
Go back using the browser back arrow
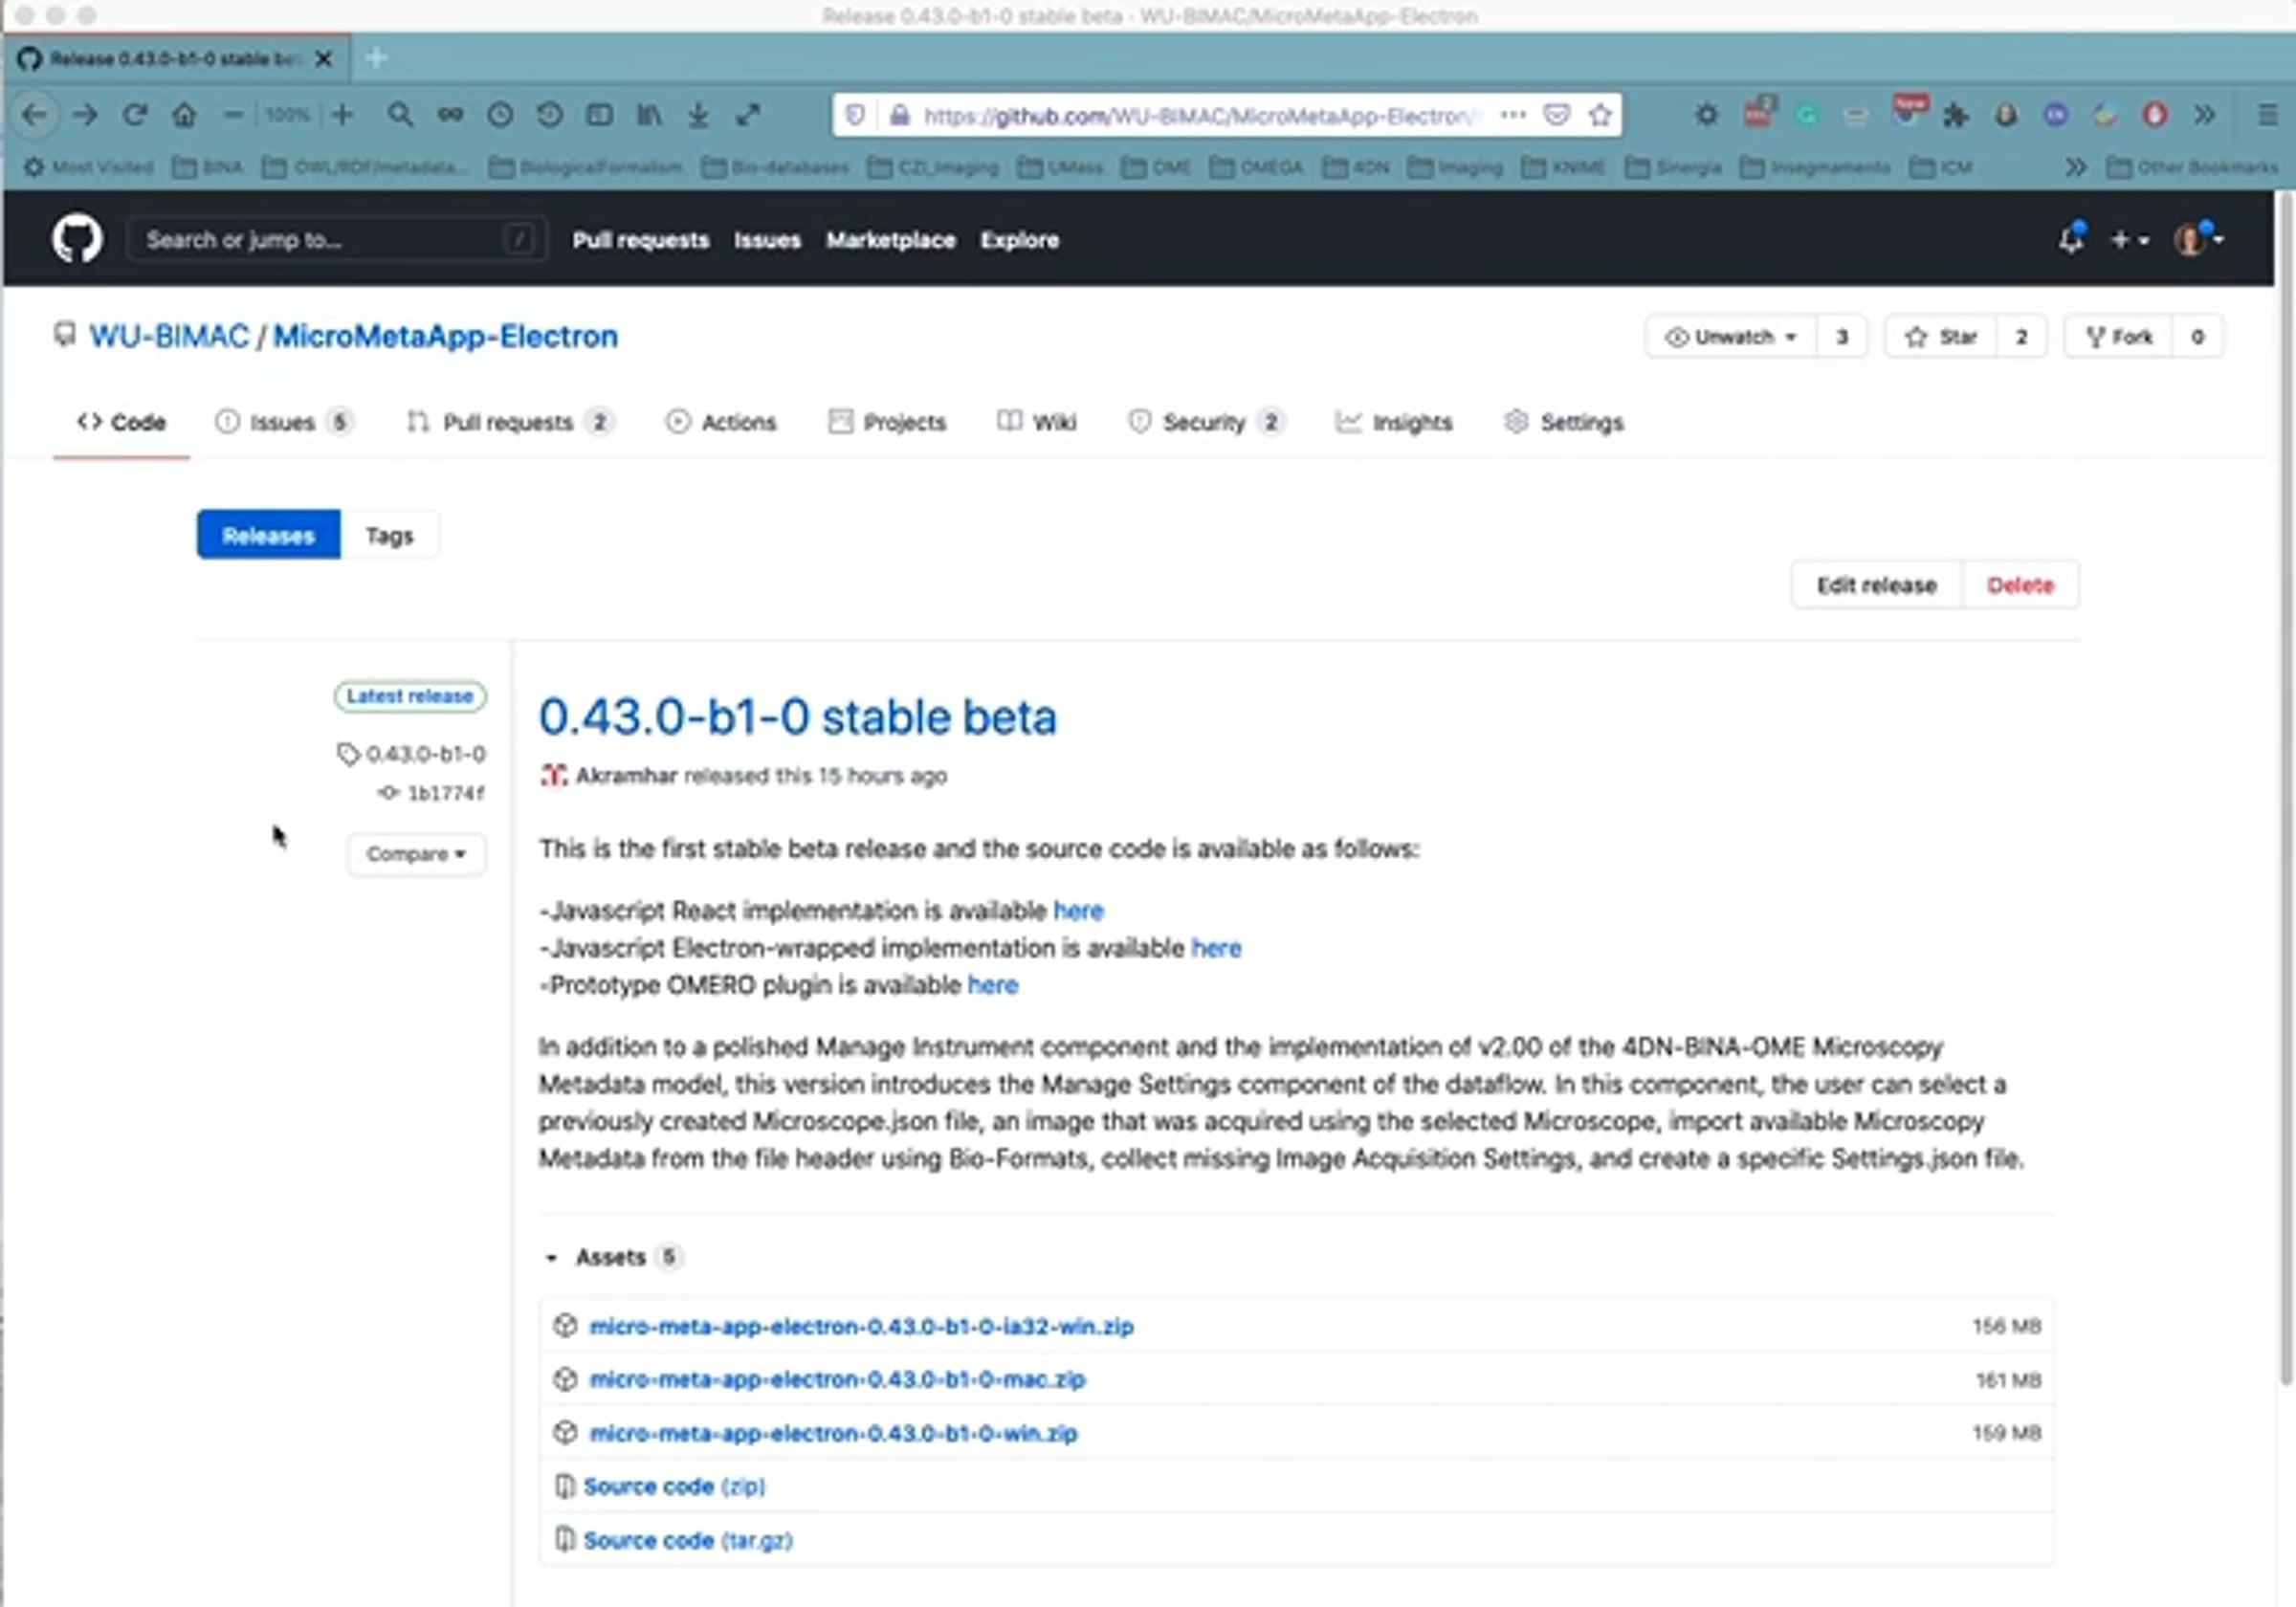pos(34,115)
